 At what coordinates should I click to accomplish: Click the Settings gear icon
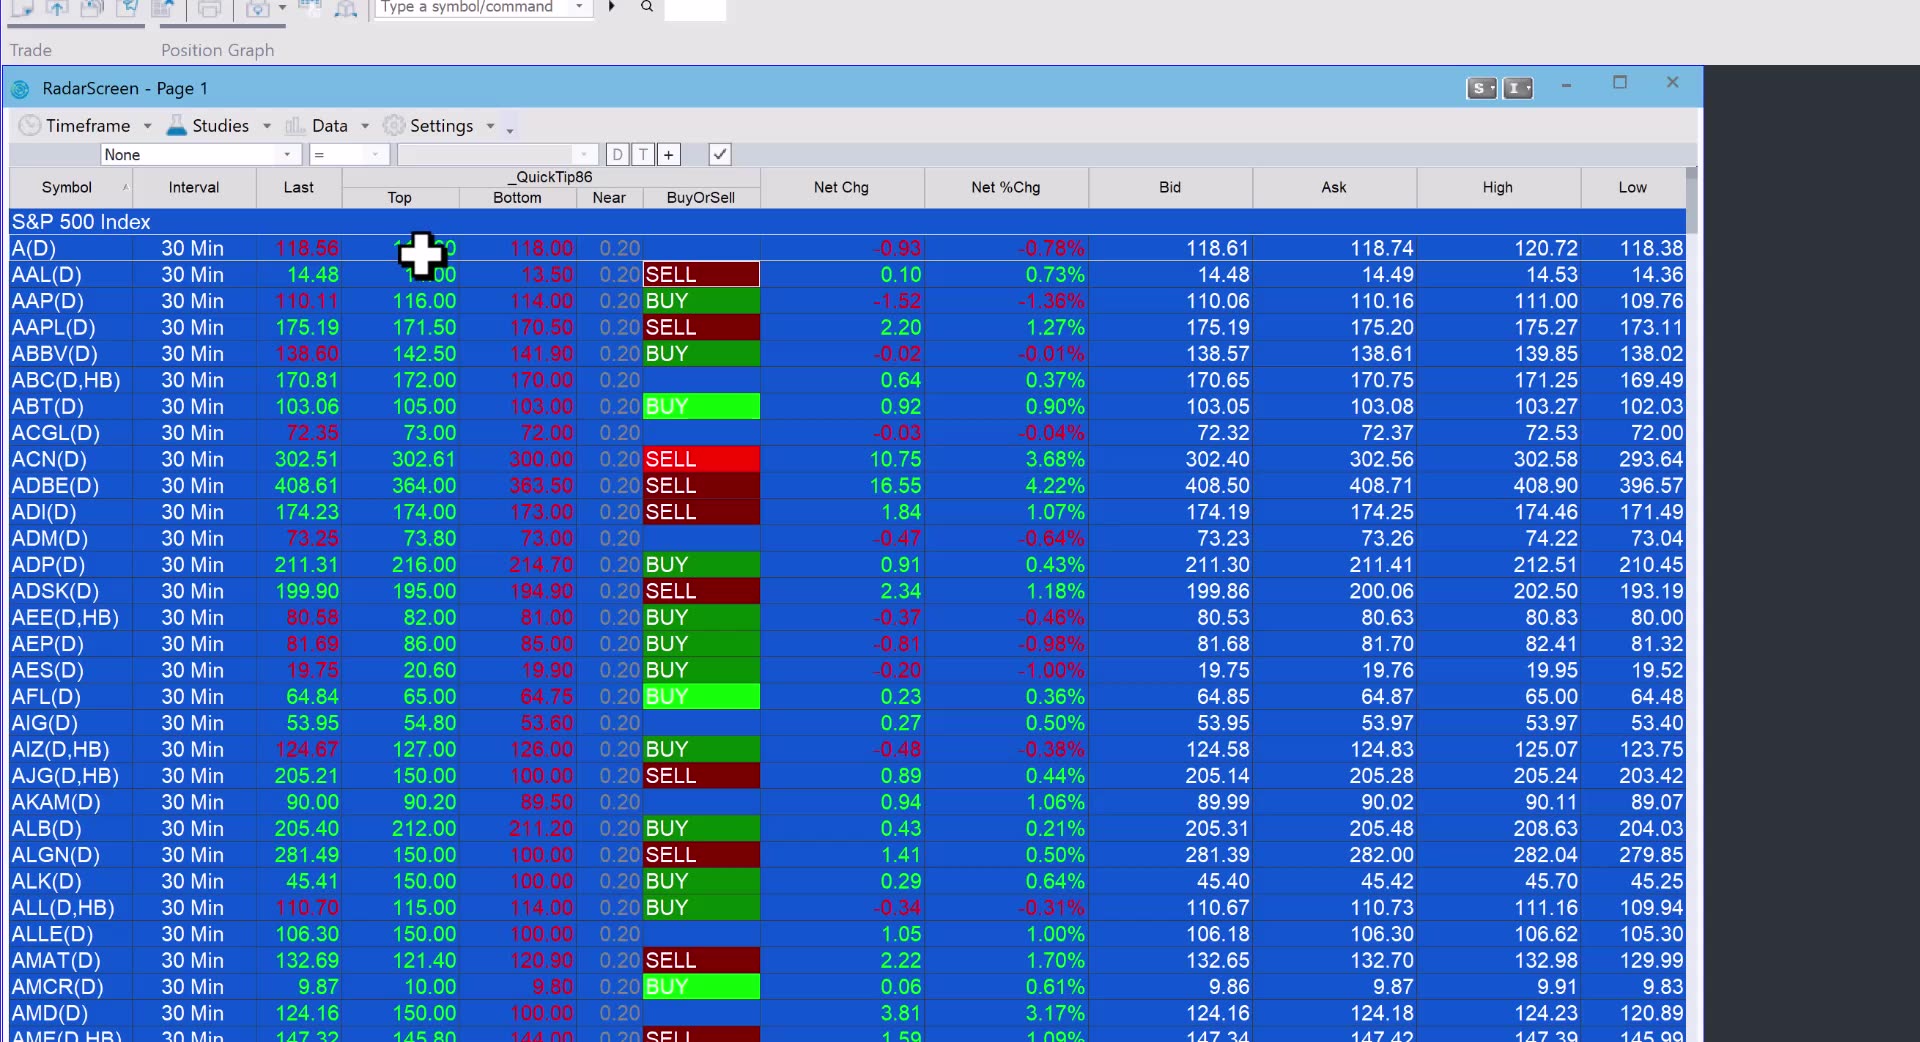coord(394,125)
